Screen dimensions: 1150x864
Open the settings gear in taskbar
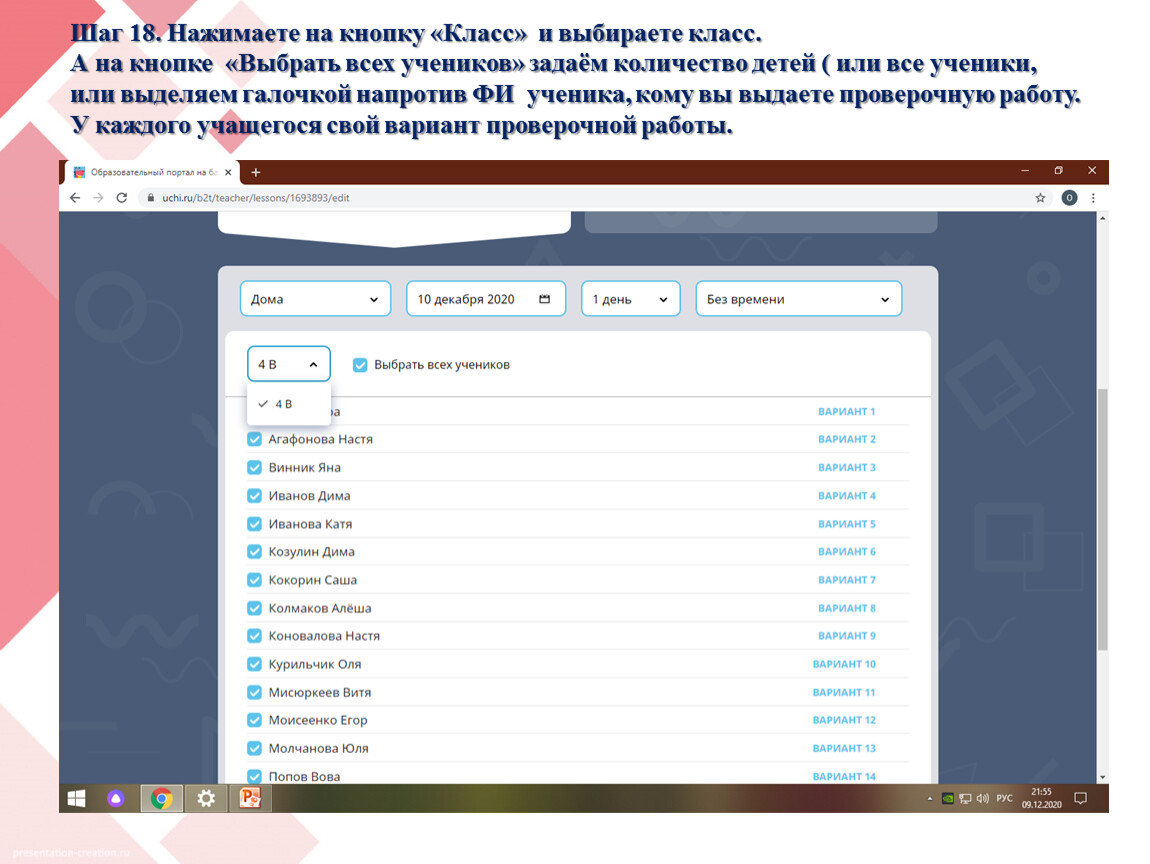[206, 798]
